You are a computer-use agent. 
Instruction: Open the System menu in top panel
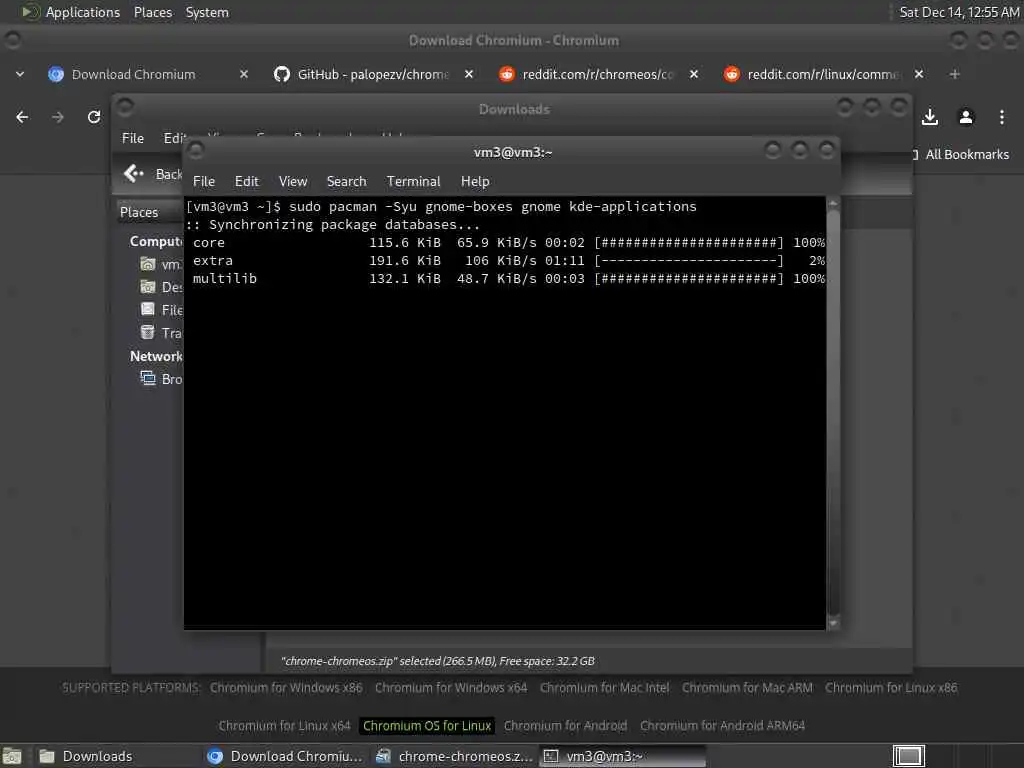pos(207,12)
